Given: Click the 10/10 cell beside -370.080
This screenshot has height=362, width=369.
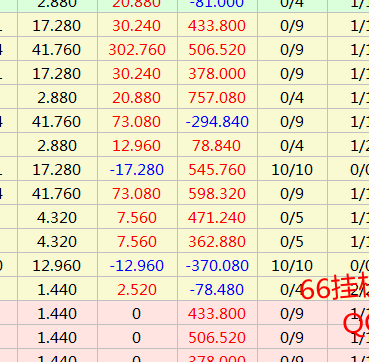Looking at the screenshot, I should click(292, 266).
